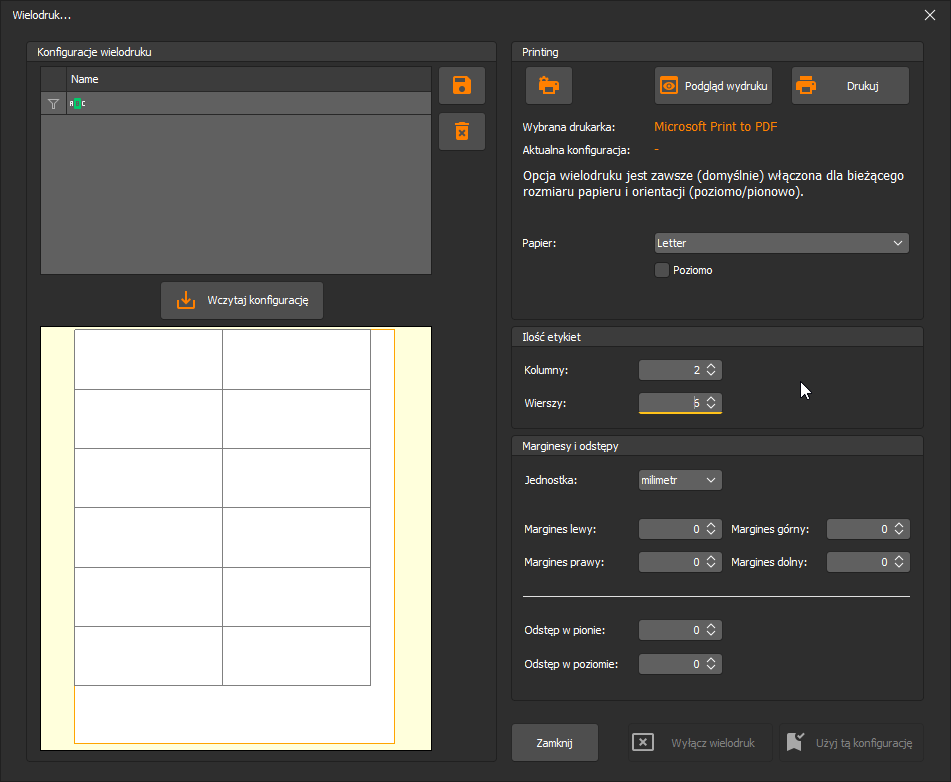Decrease Margines prawy with down arrow
Viewport: 951px width, 782px height.
[x=711, y=566]
